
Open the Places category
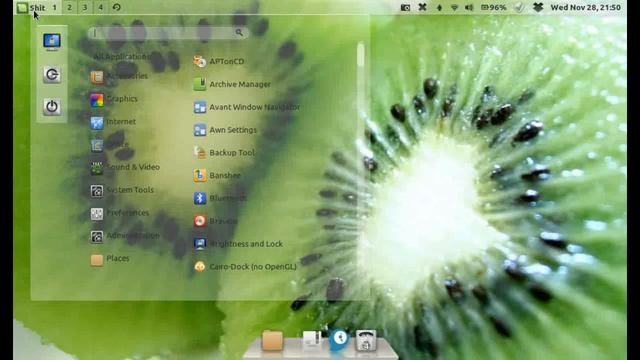tap(110, 259)
